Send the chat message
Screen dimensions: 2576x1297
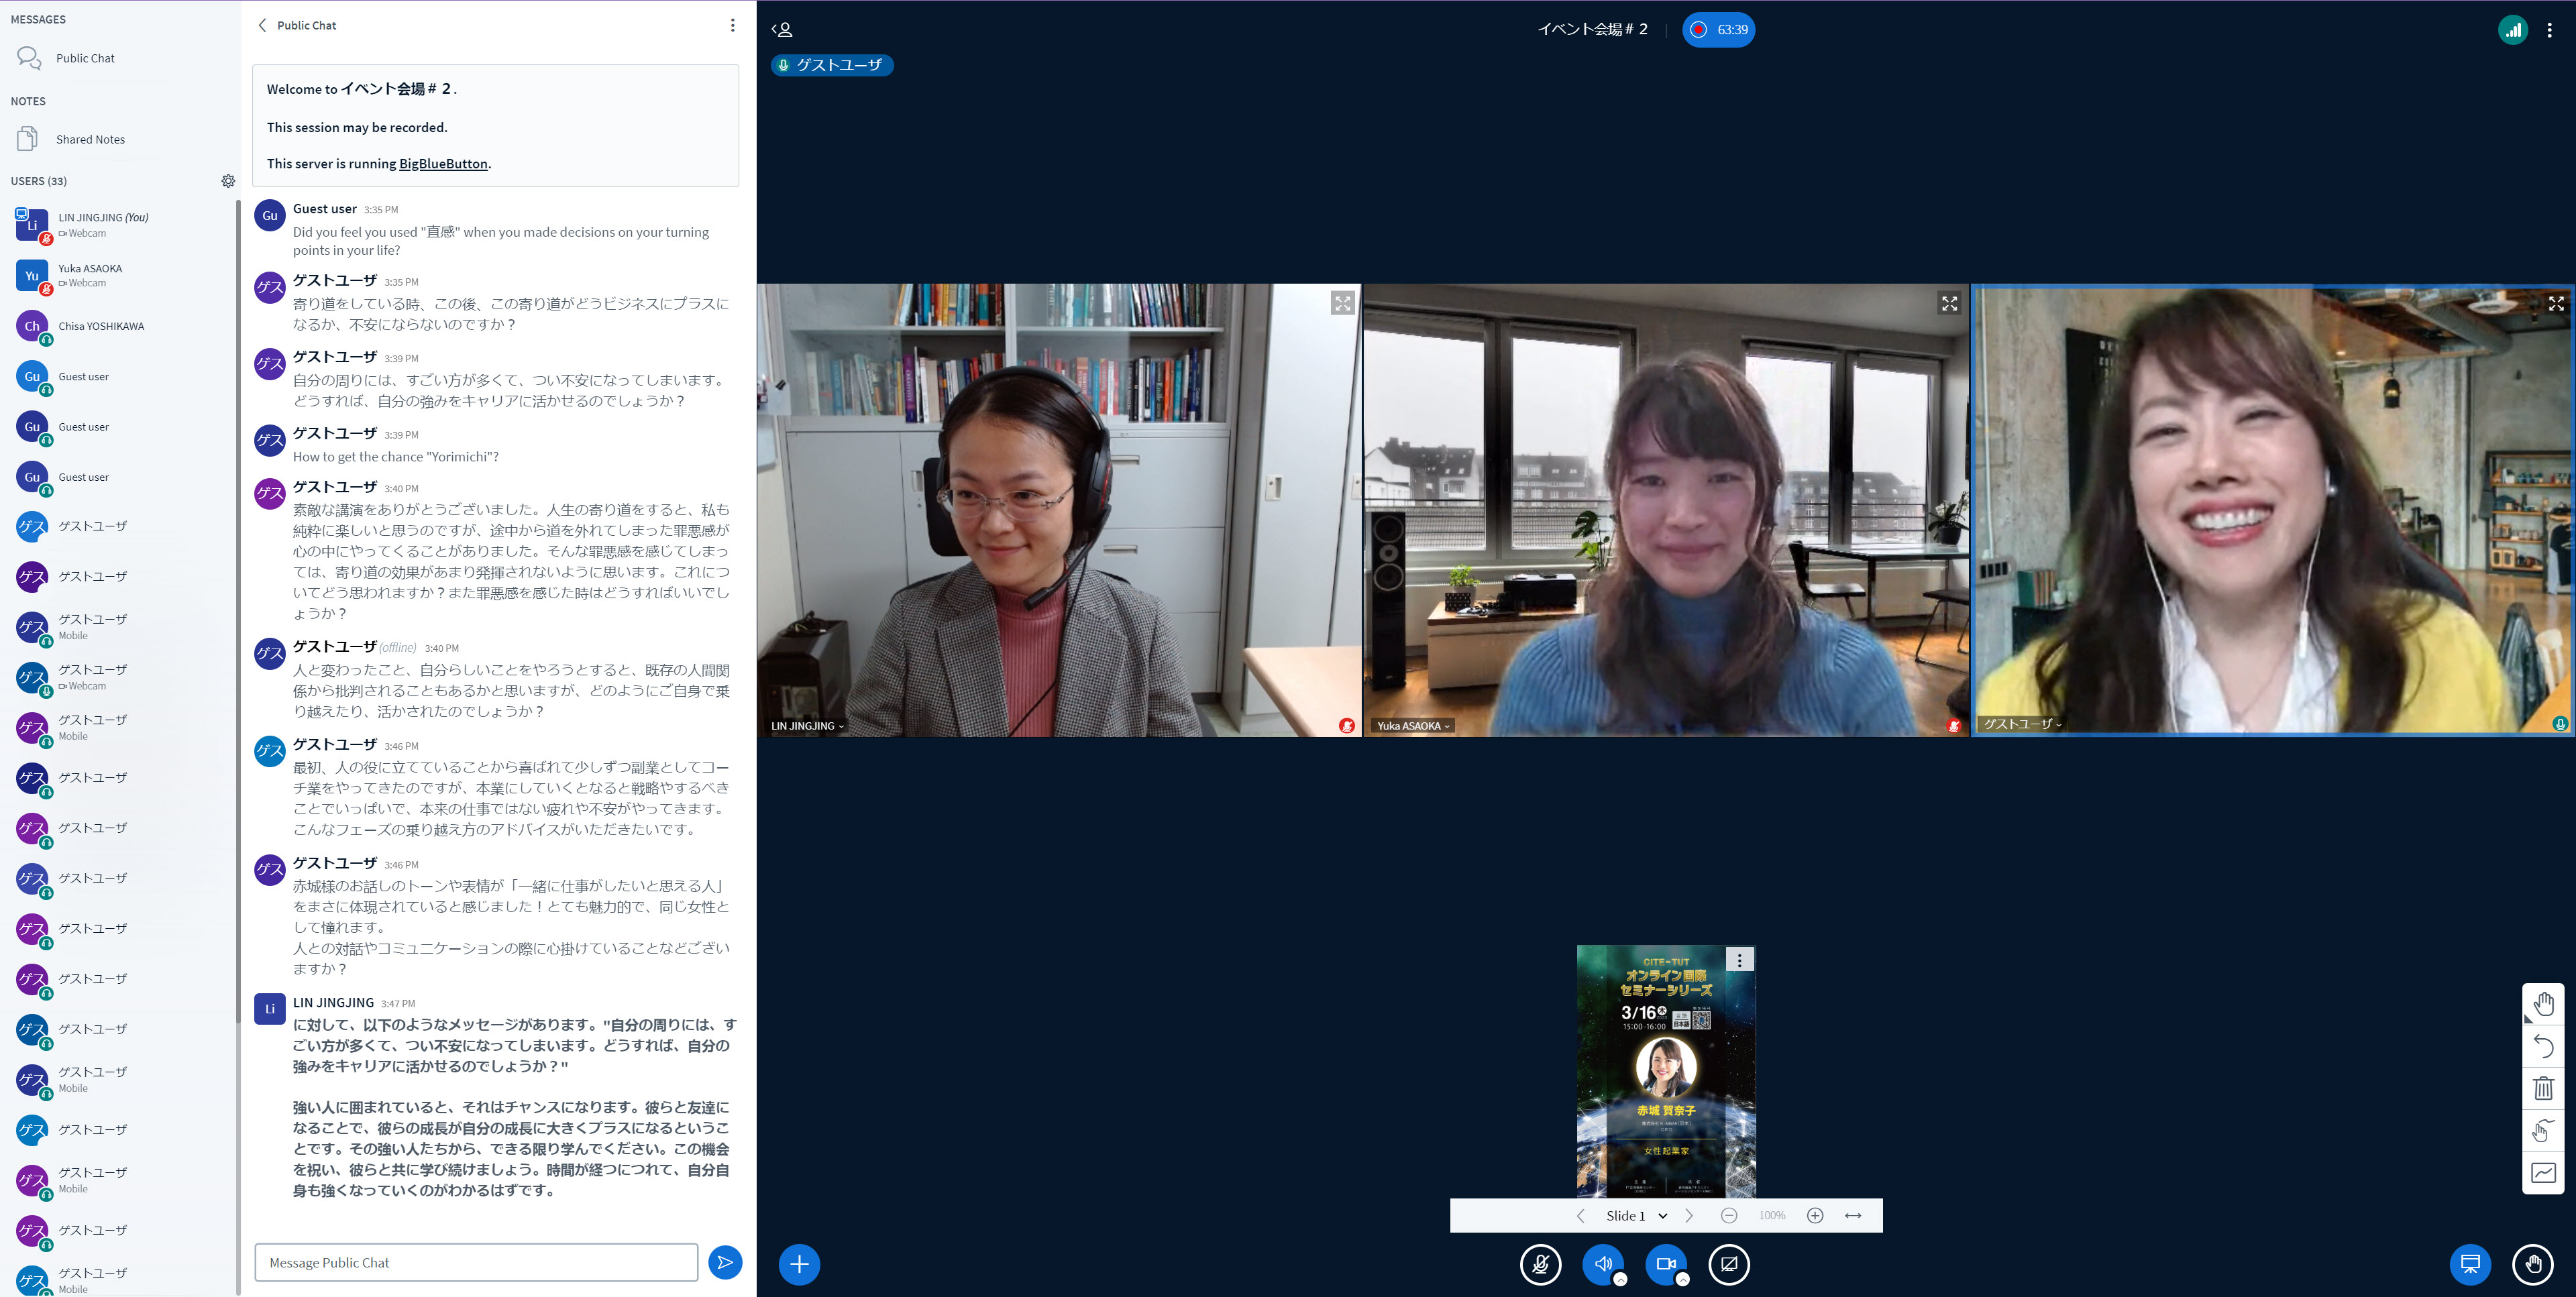[x=724, y=1262]
